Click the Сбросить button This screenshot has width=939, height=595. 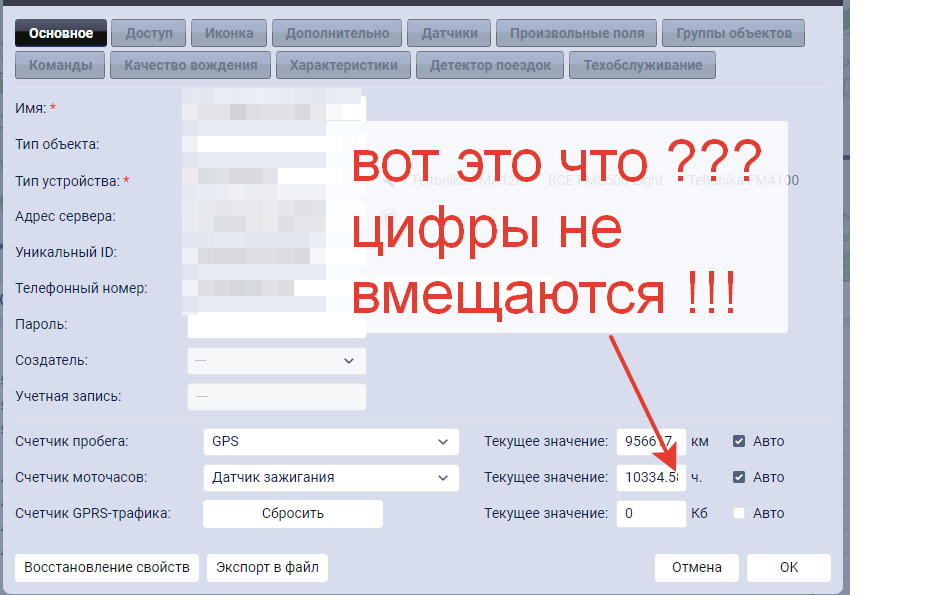[293, 513]
